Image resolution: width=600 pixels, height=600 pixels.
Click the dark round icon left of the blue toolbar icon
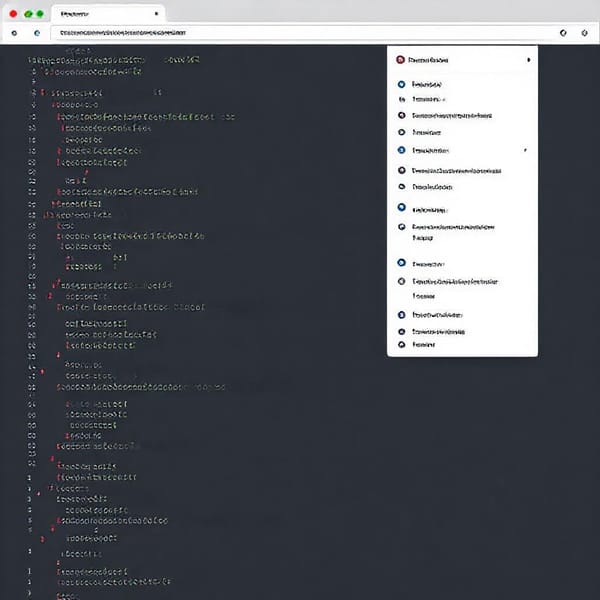[x=15, y=33]
